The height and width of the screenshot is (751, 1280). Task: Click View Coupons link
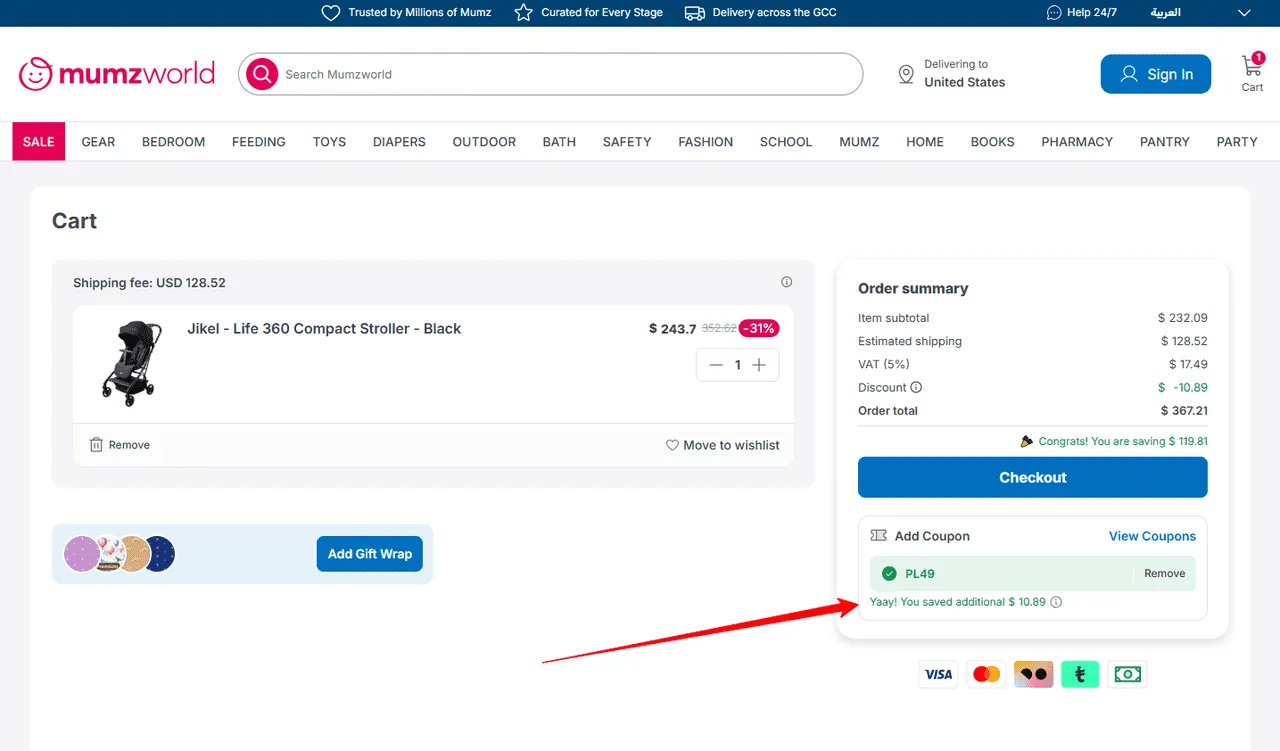(x=1152, y=536)
